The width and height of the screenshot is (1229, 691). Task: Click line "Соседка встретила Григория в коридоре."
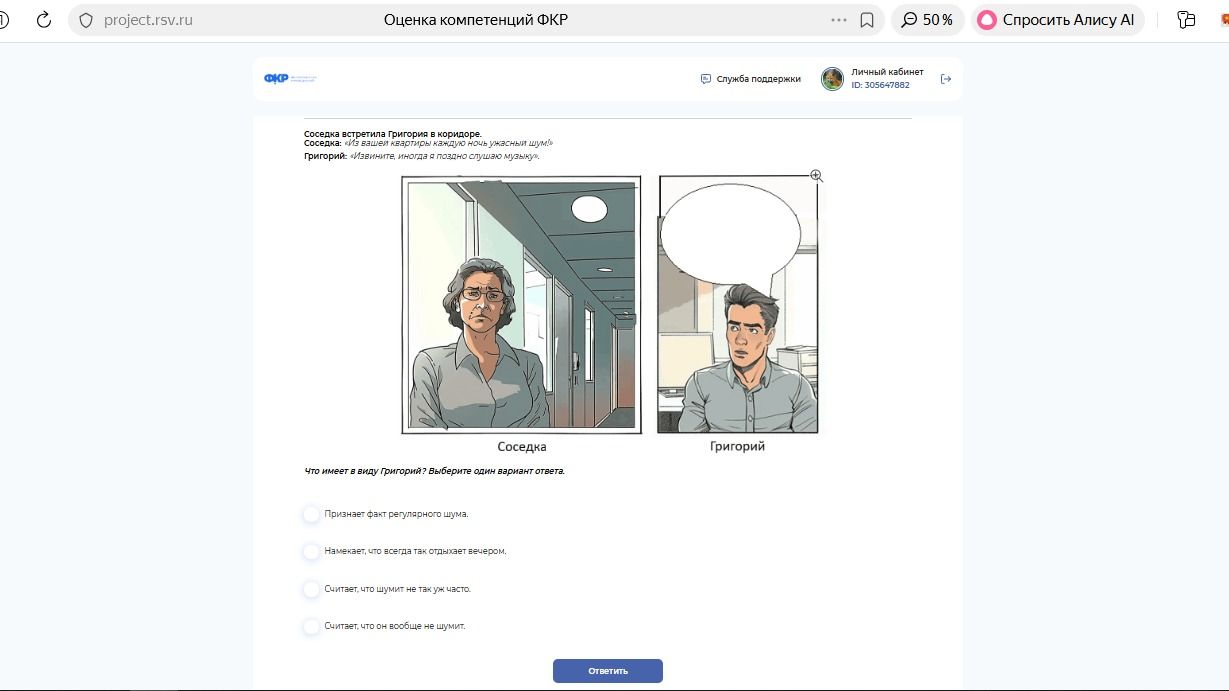coord(393,134)
